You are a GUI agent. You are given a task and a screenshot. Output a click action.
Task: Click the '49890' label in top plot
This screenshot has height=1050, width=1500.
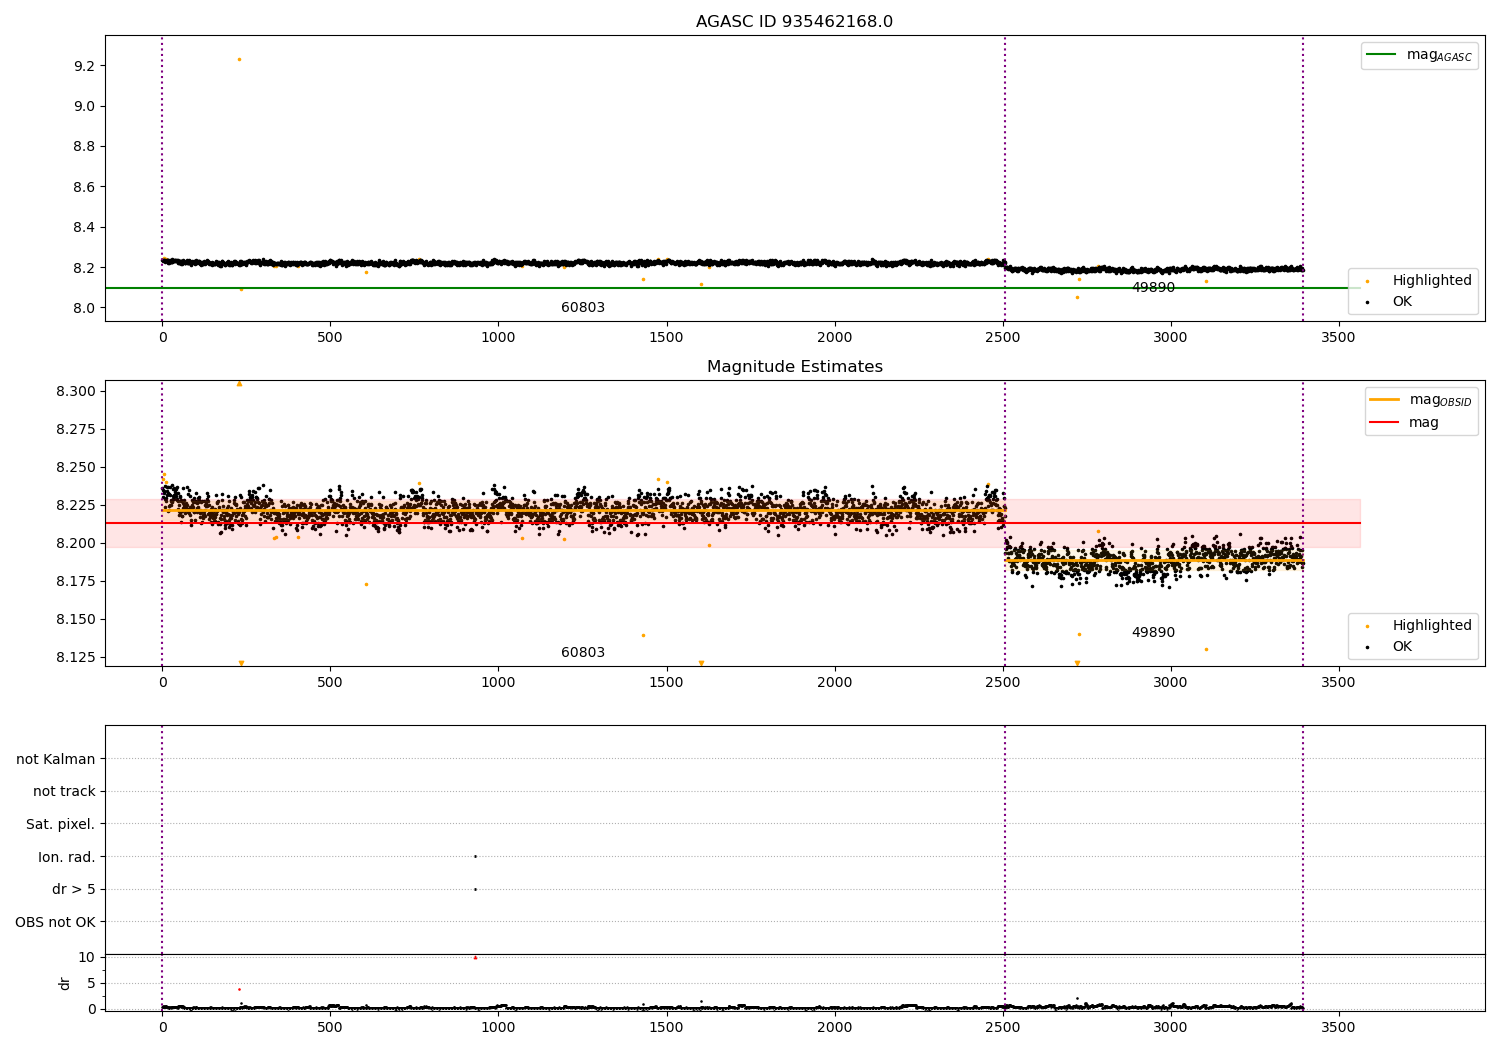coord(1153,287)
